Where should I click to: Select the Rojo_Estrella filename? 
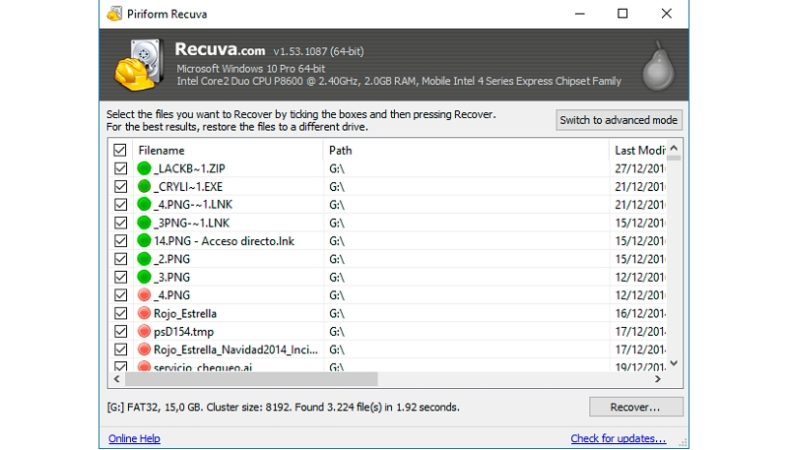(x=185, y=313)
